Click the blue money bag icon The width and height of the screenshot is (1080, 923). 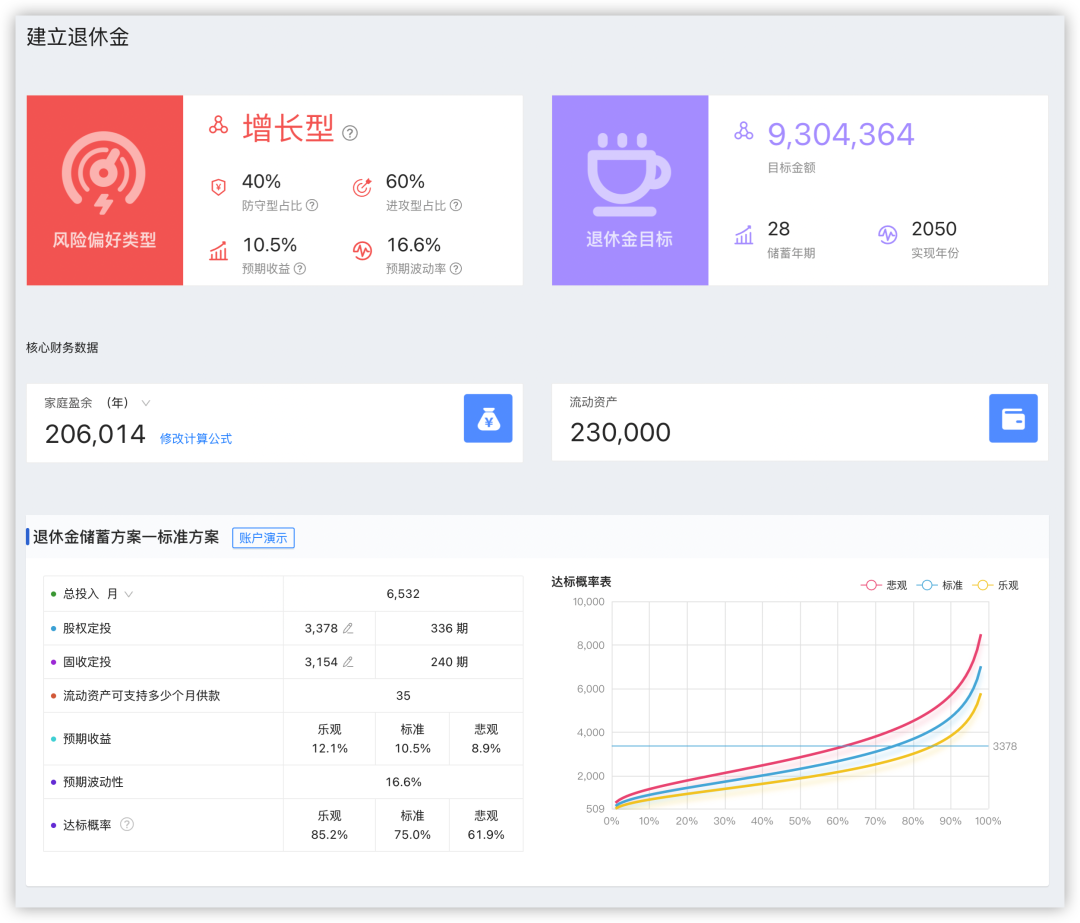(488, 418)
